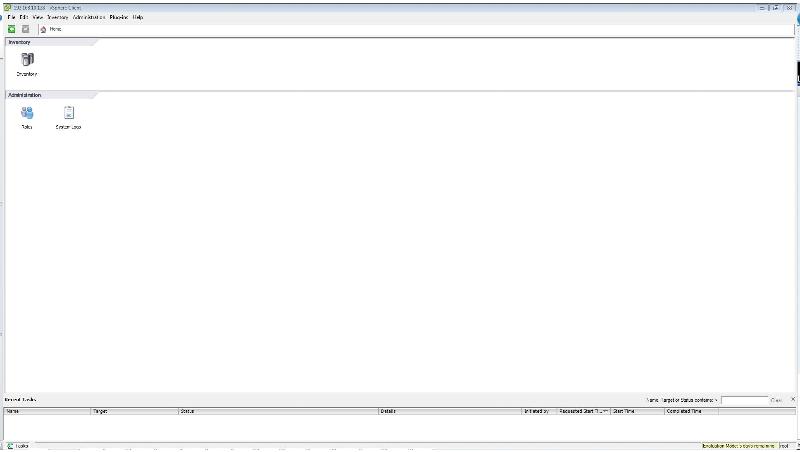Click the vSphere Client title bar icon

coord(7,8)
